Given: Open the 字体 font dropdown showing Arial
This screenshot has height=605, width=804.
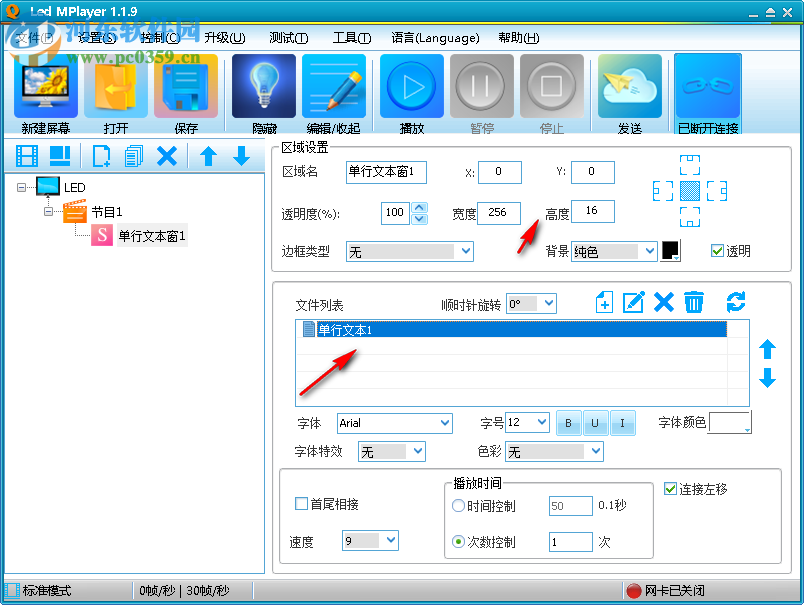Looking at the screenshot, I should click(x=394, y=423).
